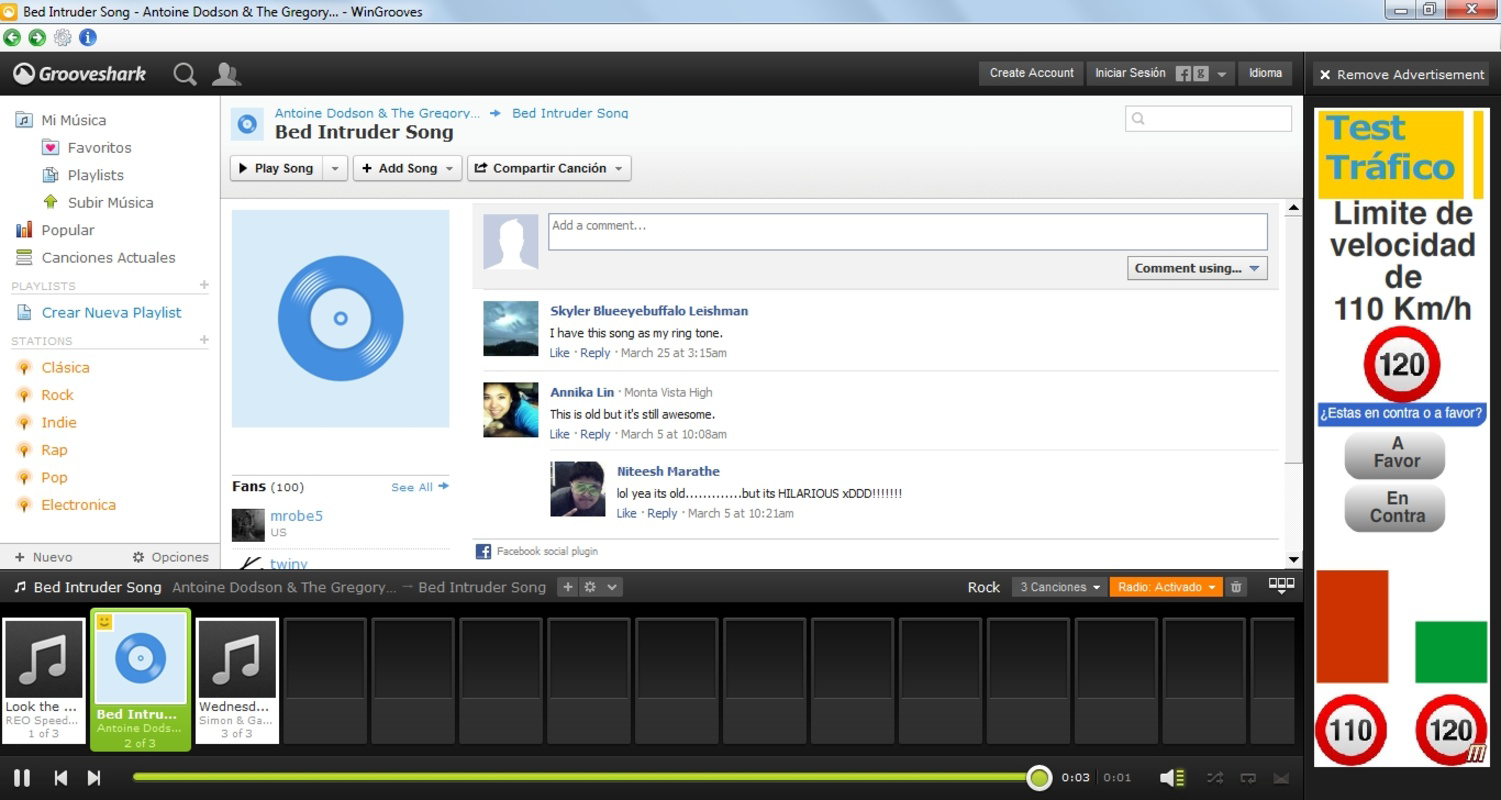
Task: Open WinGrooves settings gear in top toolbar
Action: pos(63,38)
